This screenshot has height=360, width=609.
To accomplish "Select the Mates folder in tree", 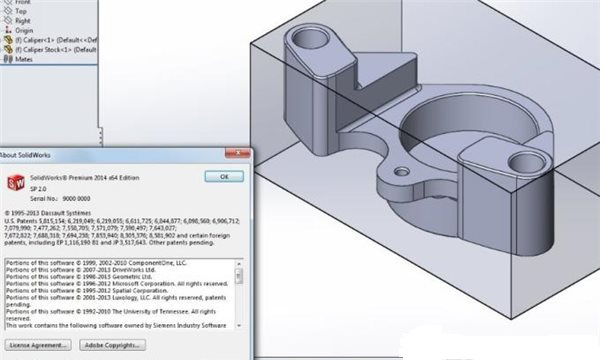I will pyautogui.click(x=24, y=59).
